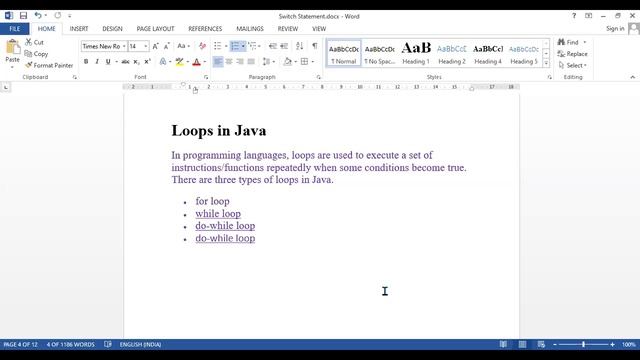Open the Font dialog launcher
Viewport: 640px width, 360px height.
pos(206,77)
